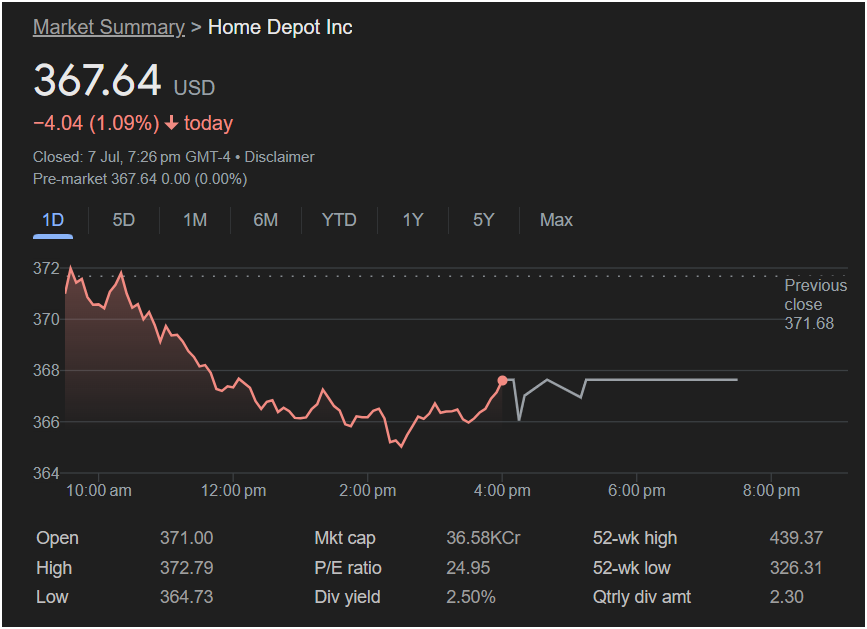
Task: Click the 368 price axis label
Action: 46,370
